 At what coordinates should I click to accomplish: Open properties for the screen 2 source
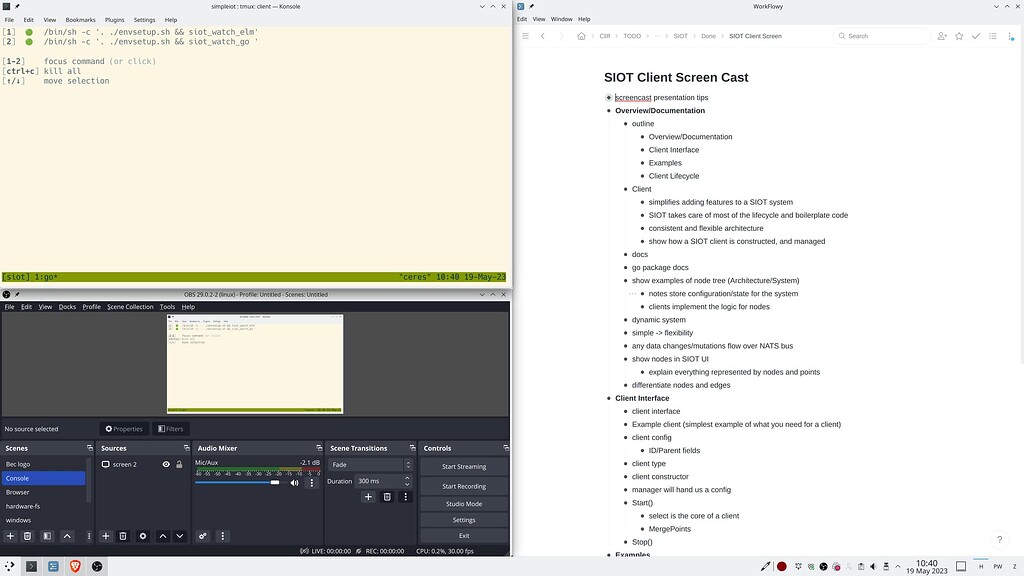tap(142, 536)
